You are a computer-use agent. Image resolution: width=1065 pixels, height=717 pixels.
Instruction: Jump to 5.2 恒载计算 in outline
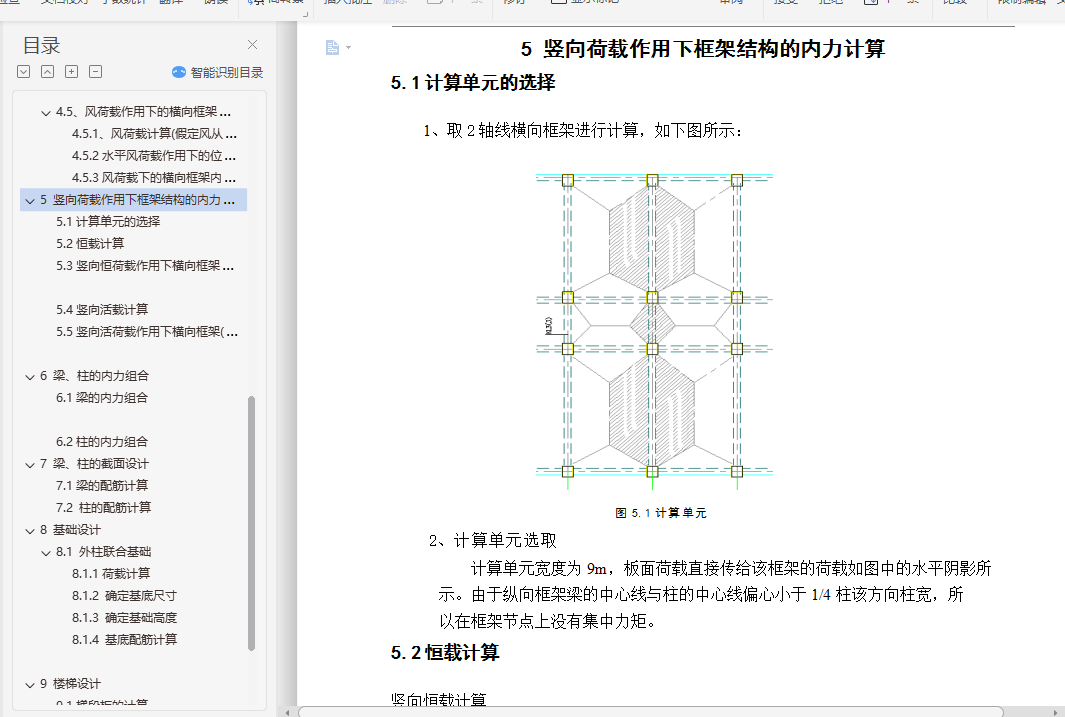(x=90, y=243)
